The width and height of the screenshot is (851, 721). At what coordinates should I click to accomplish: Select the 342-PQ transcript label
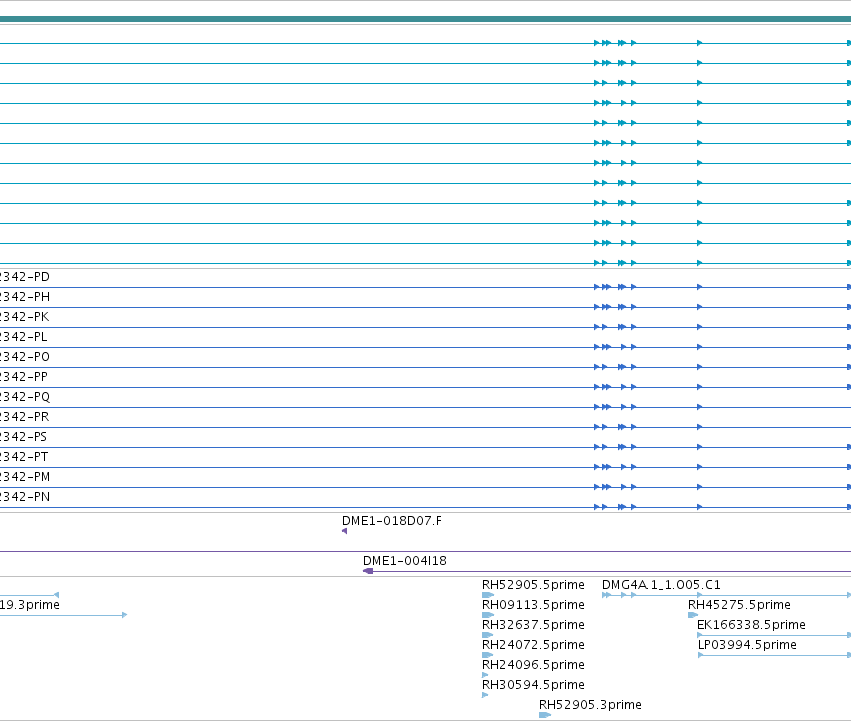[x=24, y=397]
